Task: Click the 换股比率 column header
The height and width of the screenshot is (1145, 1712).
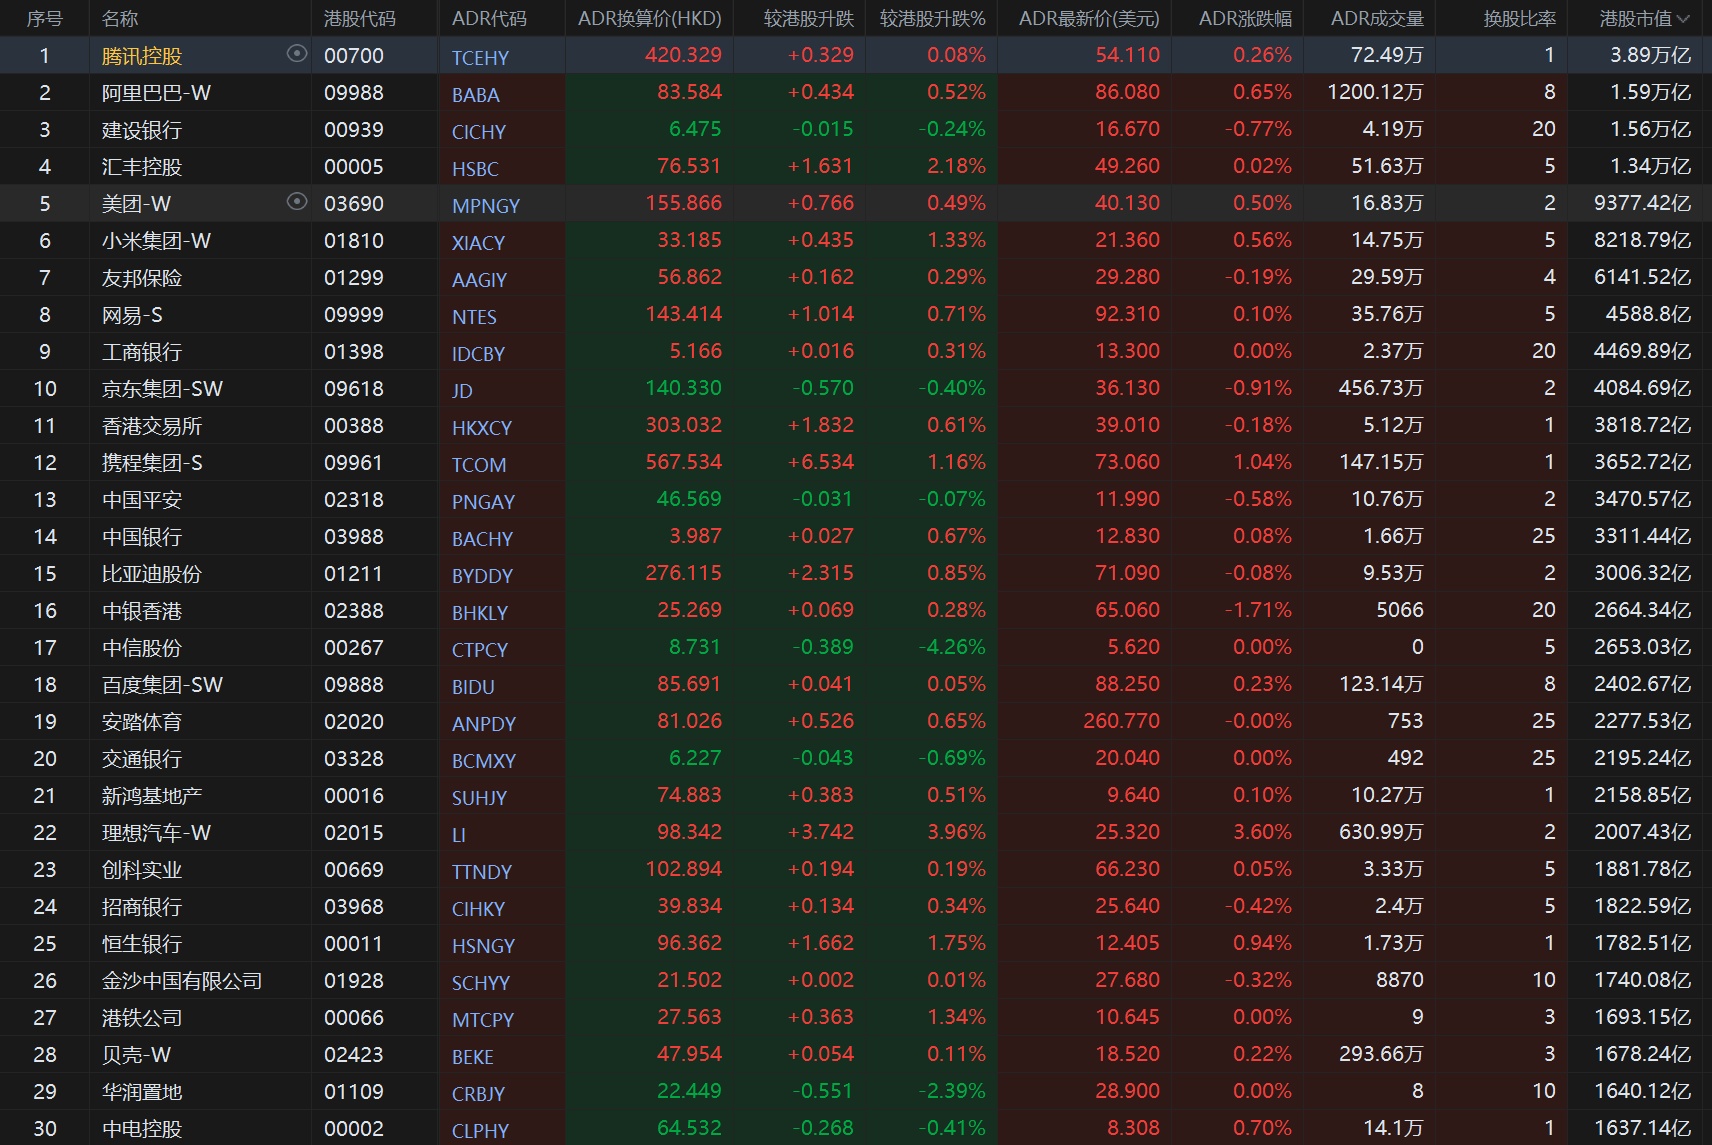Action: pos(1519,19)
